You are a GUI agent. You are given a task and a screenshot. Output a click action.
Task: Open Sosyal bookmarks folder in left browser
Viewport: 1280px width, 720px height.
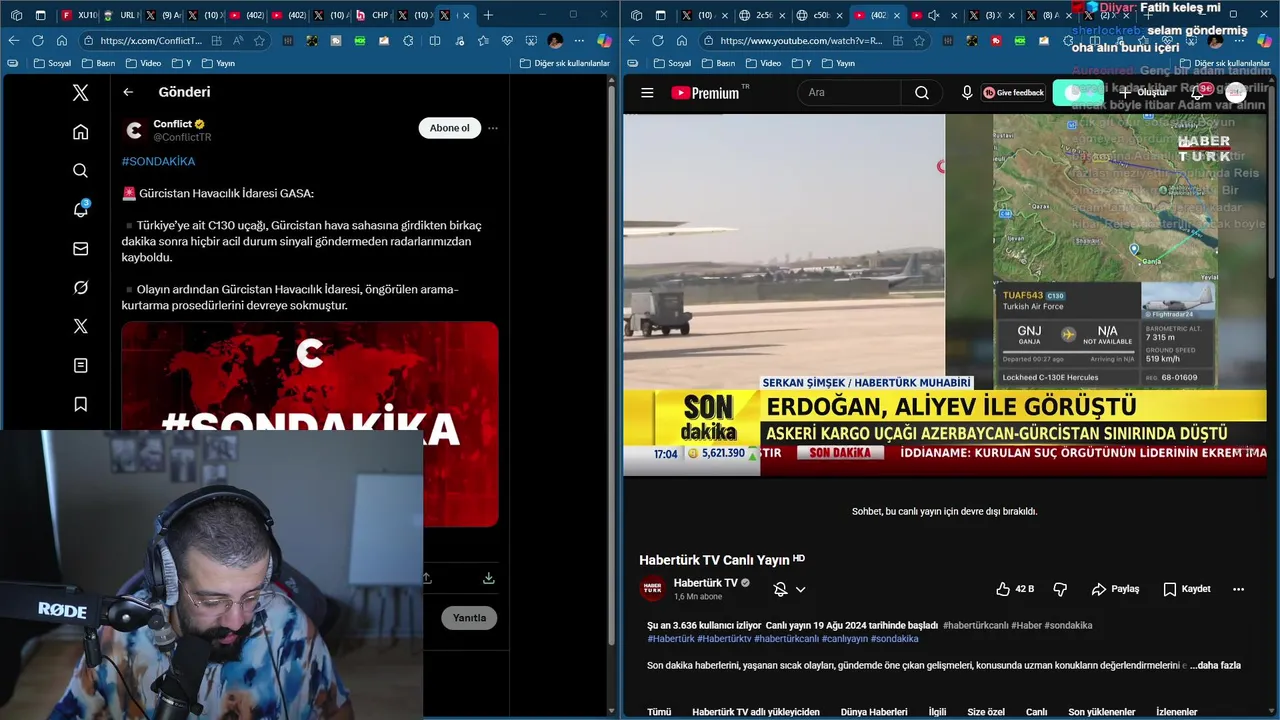tap(52, 63)
